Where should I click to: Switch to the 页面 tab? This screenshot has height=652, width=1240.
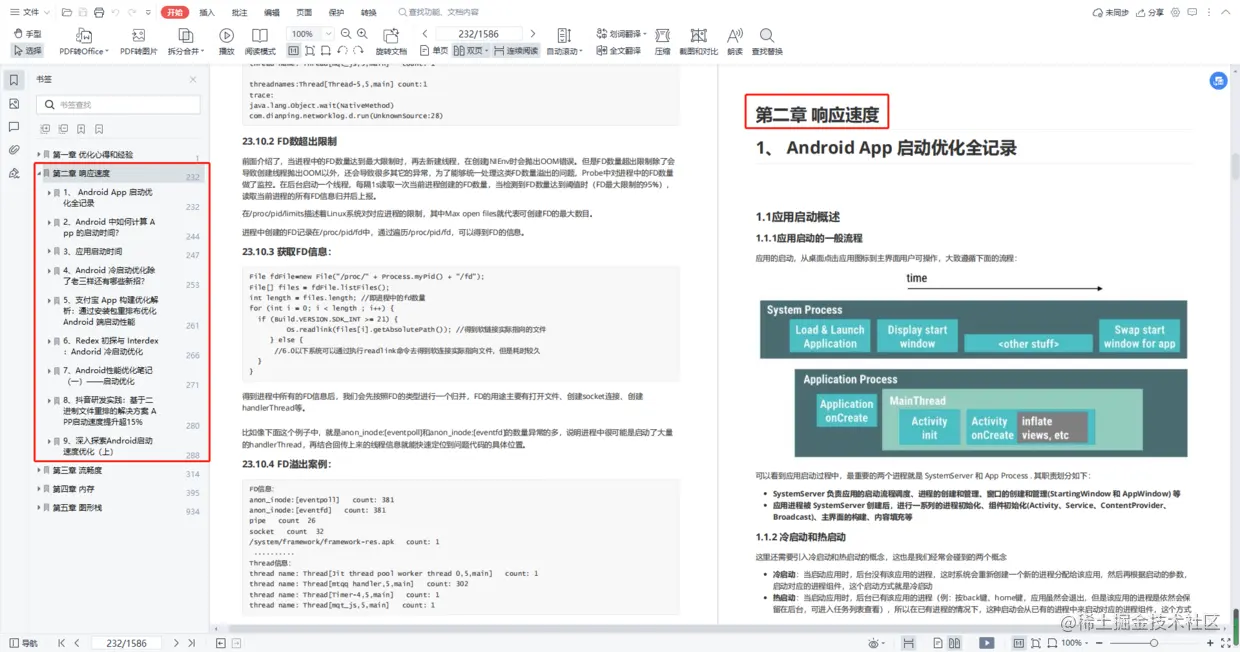(x=304, y=12)
